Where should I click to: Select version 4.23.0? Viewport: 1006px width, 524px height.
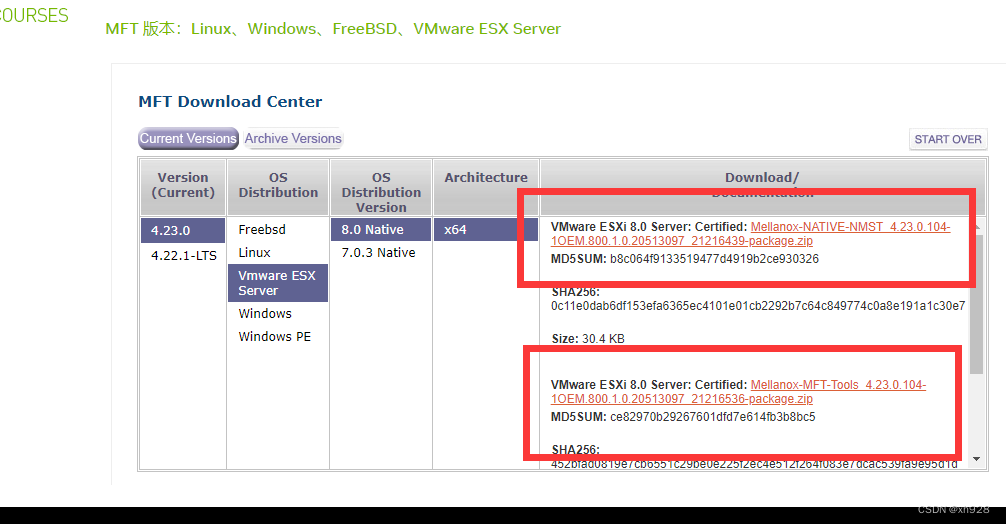[x=183, y=230]
